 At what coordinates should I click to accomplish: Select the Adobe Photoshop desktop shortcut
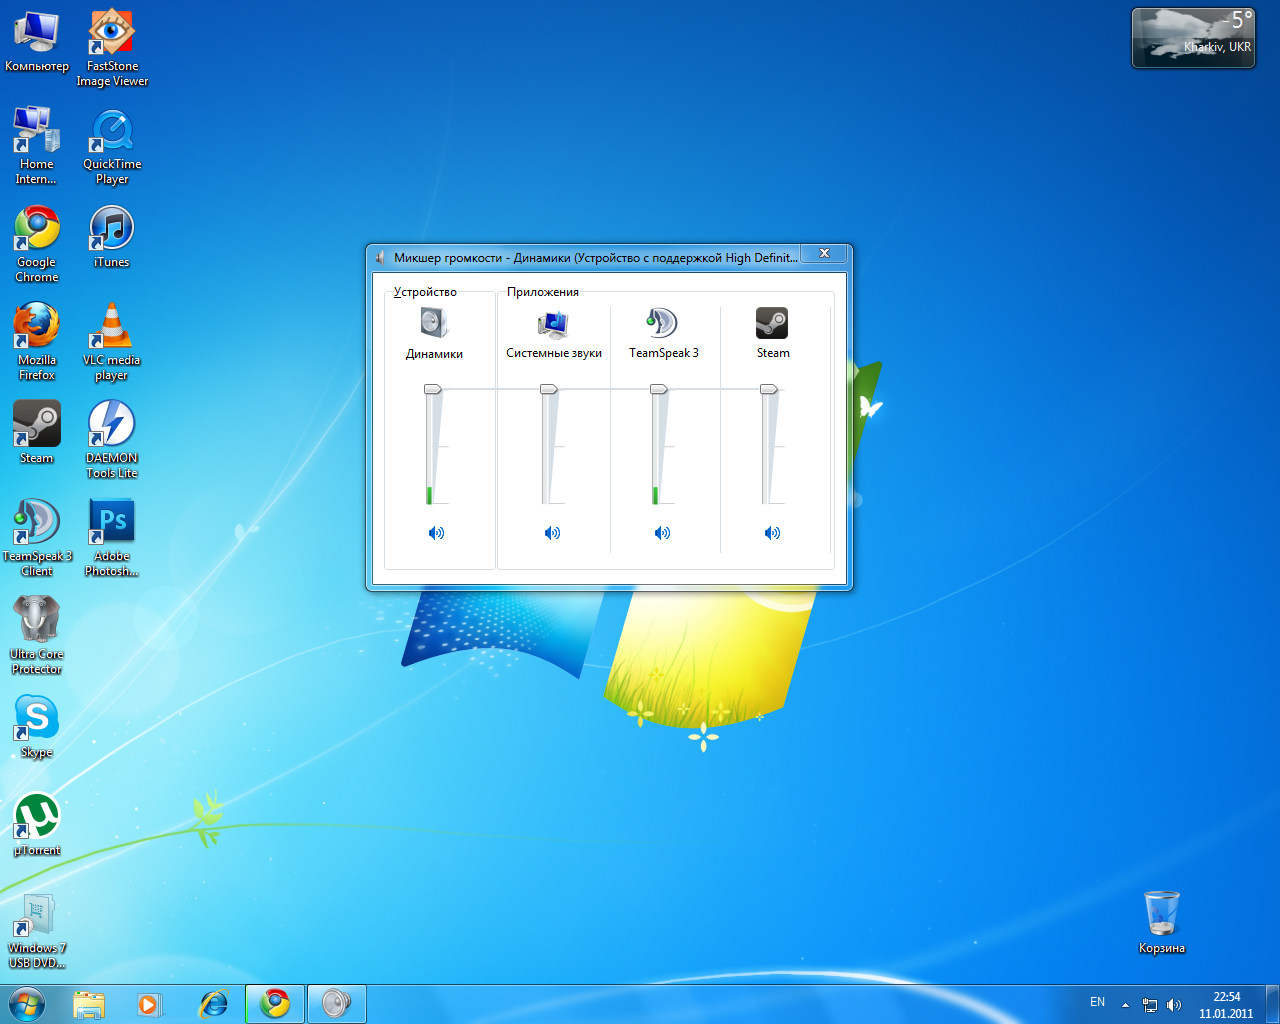click(x=112, y=538)
